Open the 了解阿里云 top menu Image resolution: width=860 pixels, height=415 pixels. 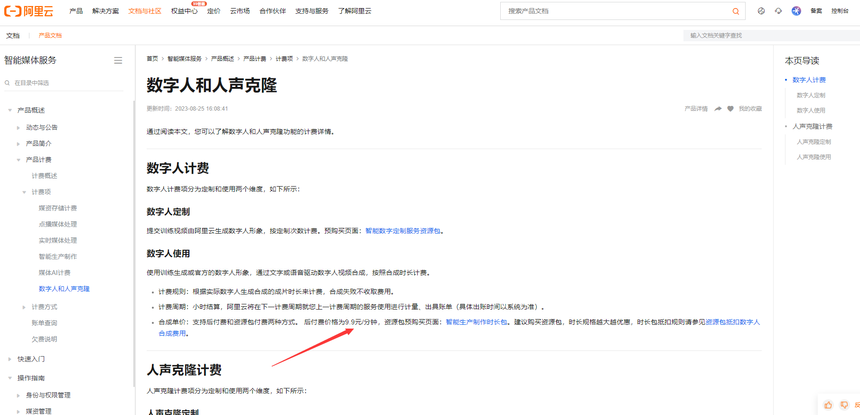coord(354,11)
